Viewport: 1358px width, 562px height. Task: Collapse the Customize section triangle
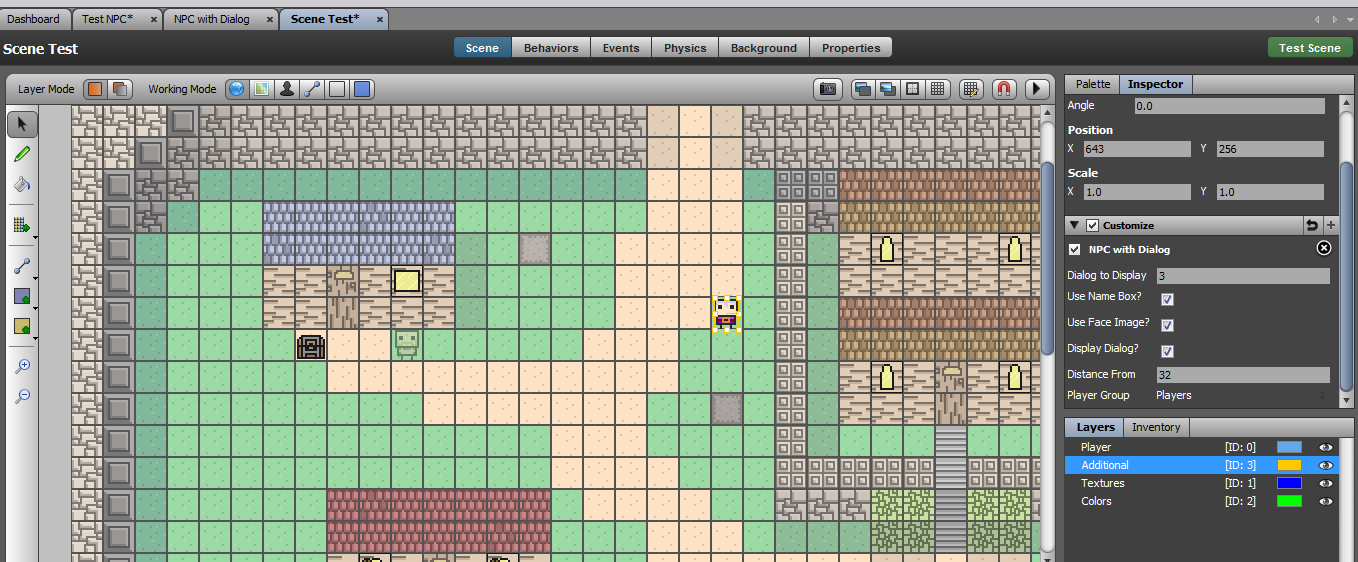pos(1075,225)
